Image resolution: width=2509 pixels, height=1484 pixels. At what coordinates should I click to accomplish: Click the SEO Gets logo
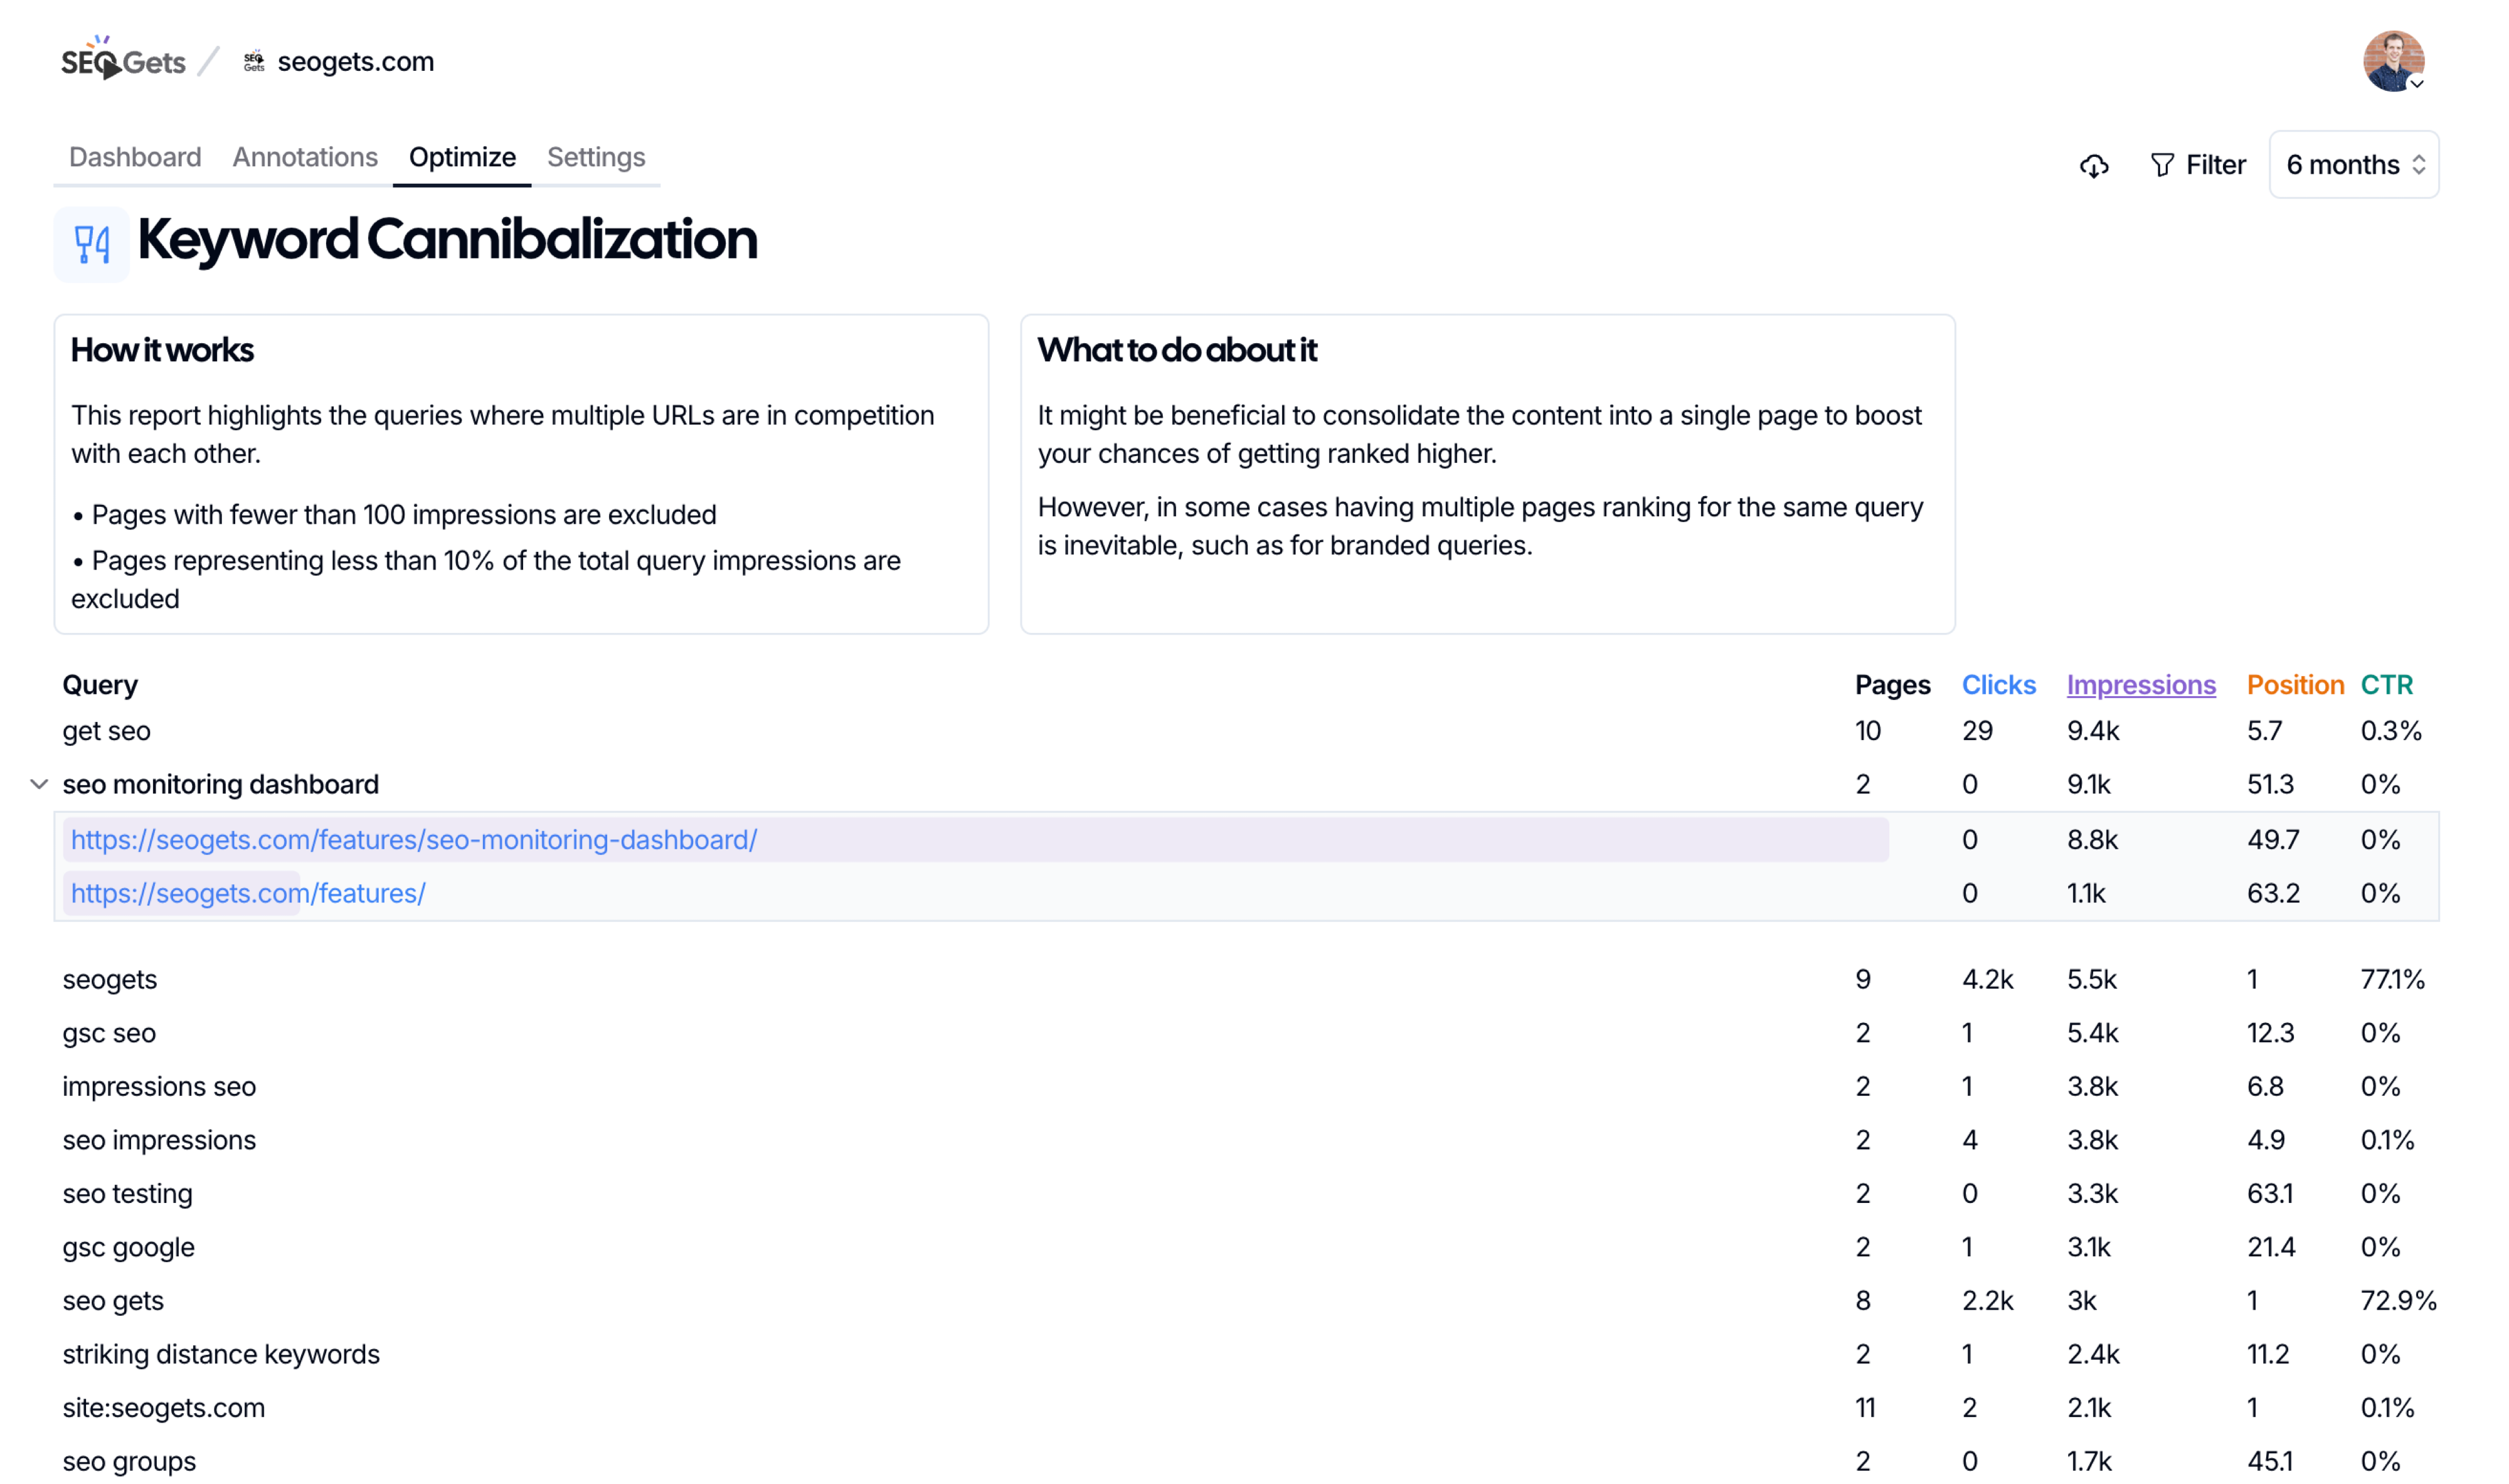123,61
